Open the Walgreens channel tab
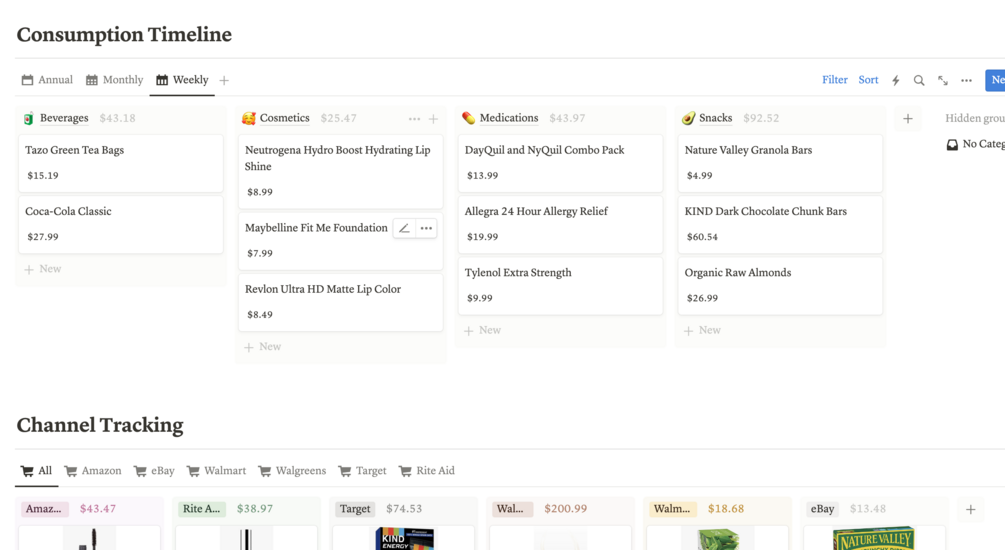1005x550 pixels. 292,471
